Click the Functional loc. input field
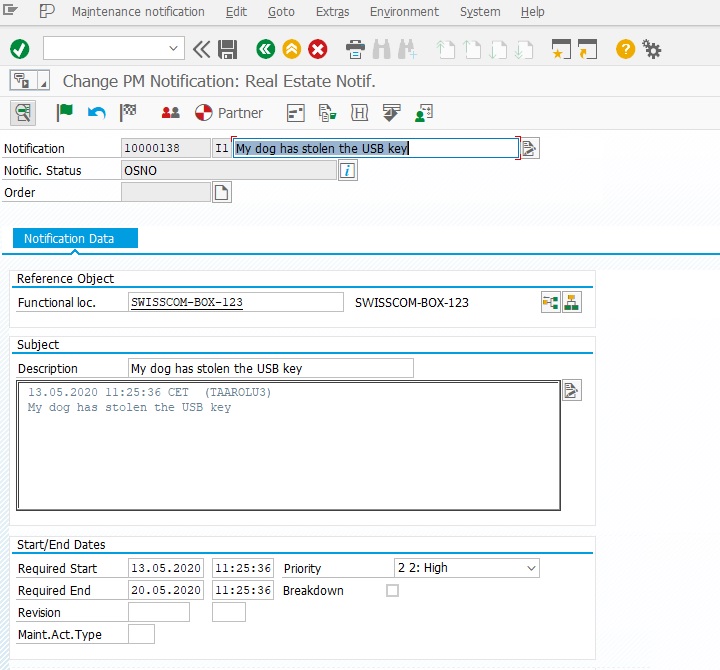This screenshot has height=670, width=720. (236, 302)
